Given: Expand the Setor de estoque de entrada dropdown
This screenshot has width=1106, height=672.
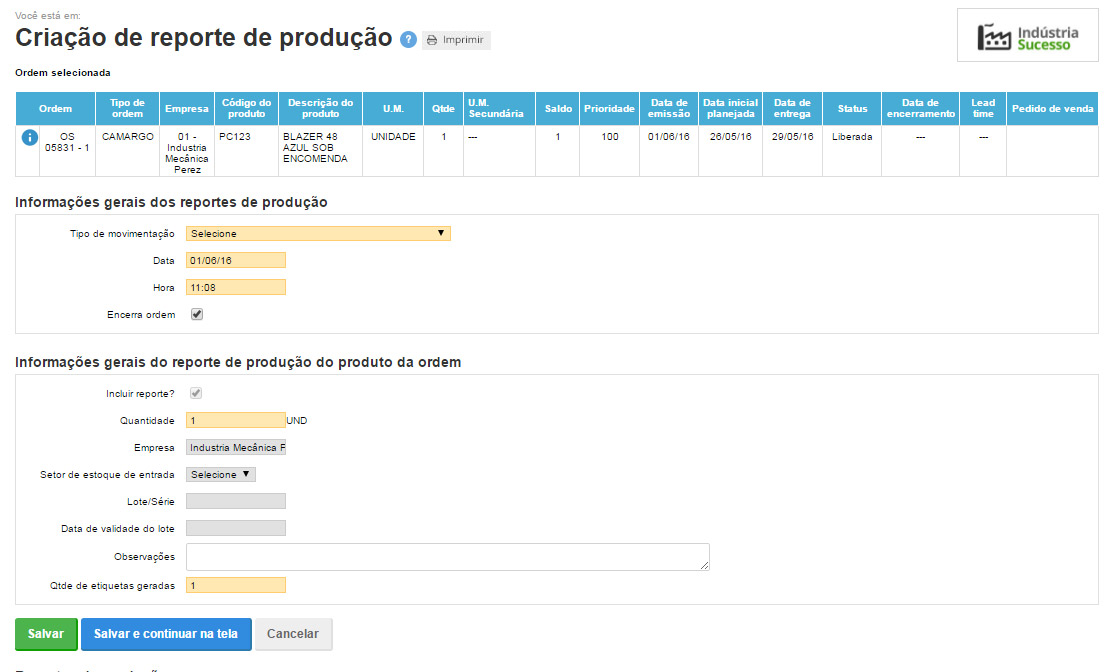Looking at the screenshot, I should tap(221, 475).
